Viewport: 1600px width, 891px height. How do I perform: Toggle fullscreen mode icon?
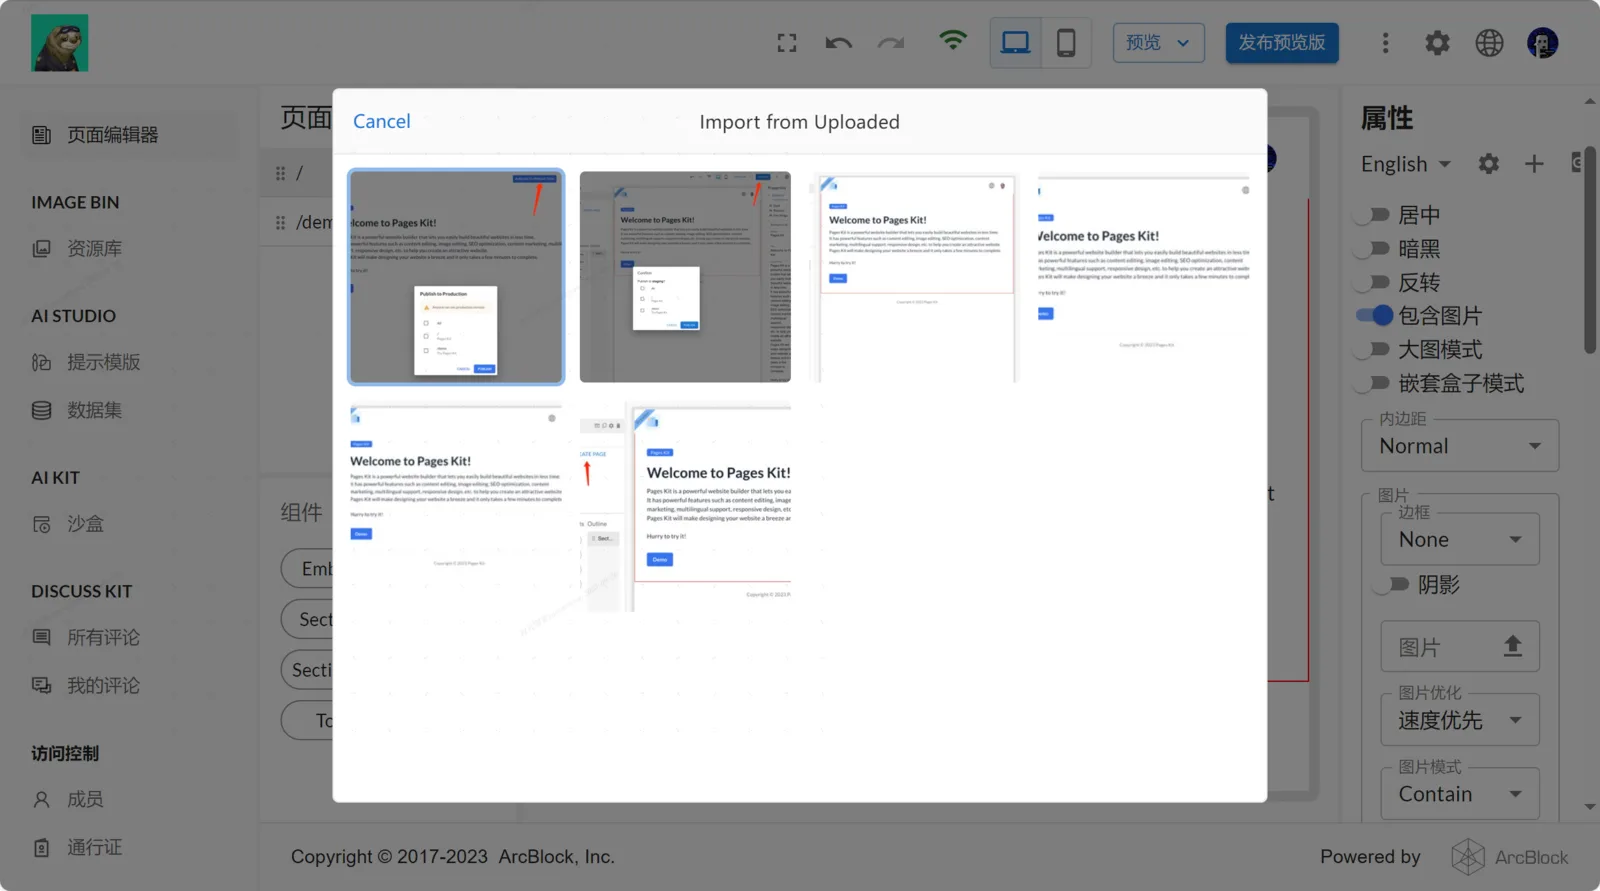coord(787,43)
